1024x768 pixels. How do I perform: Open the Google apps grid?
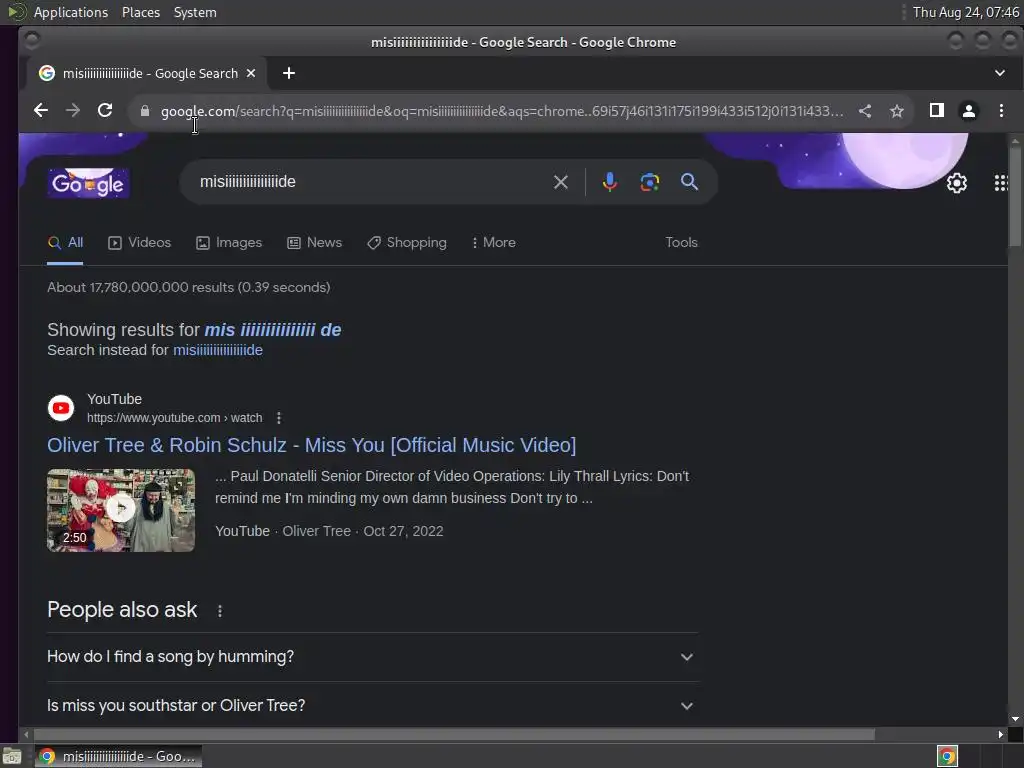pyautogui.click(x=1001, y=183)
